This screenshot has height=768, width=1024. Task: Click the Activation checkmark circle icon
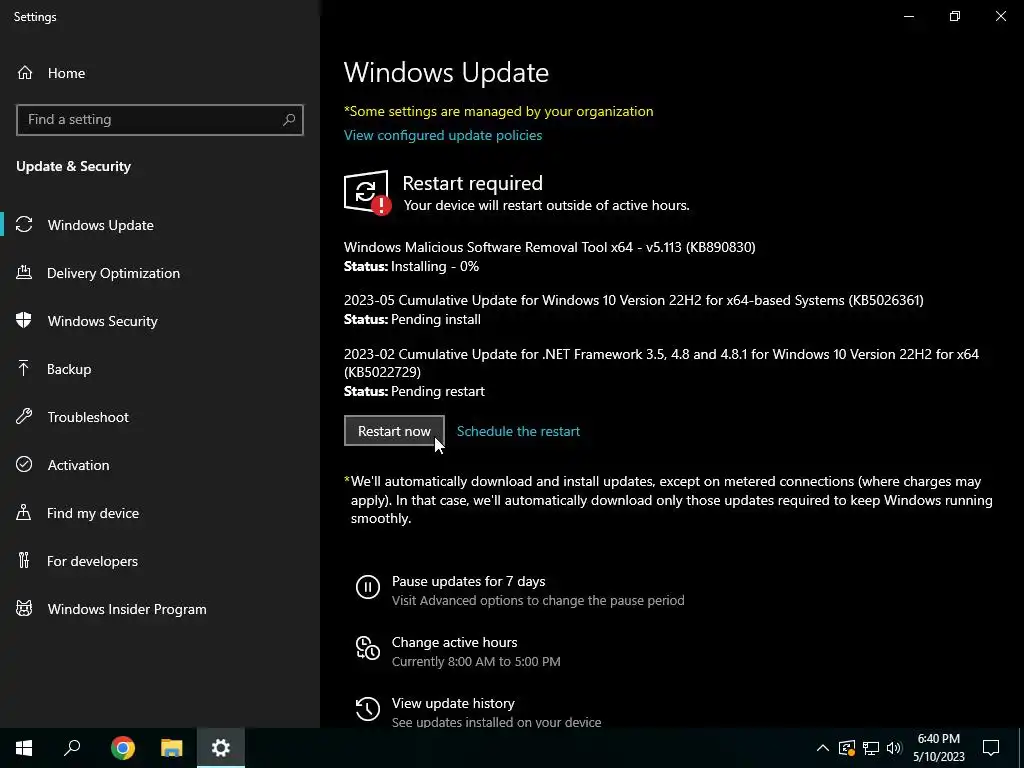coord(24,464)
